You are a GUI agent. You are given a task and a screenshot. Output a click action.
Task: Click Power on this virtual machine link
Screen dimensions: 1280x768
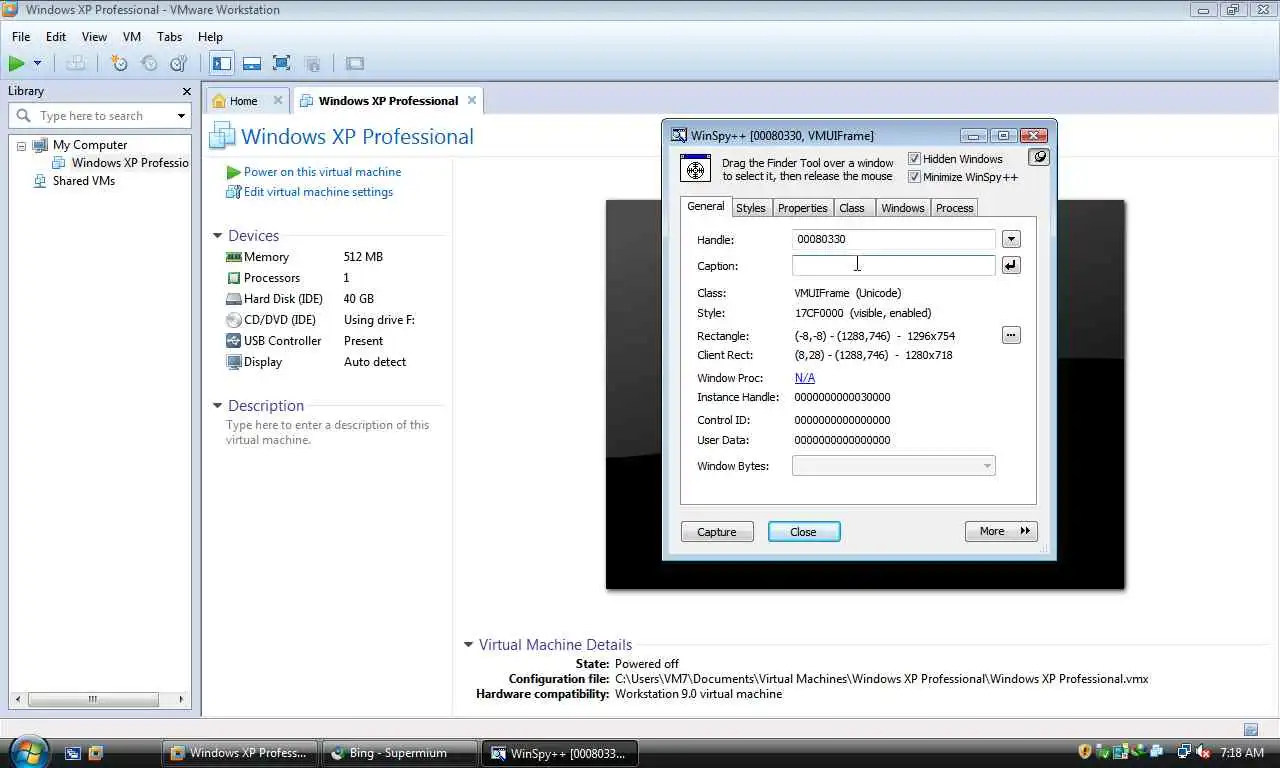322,172
